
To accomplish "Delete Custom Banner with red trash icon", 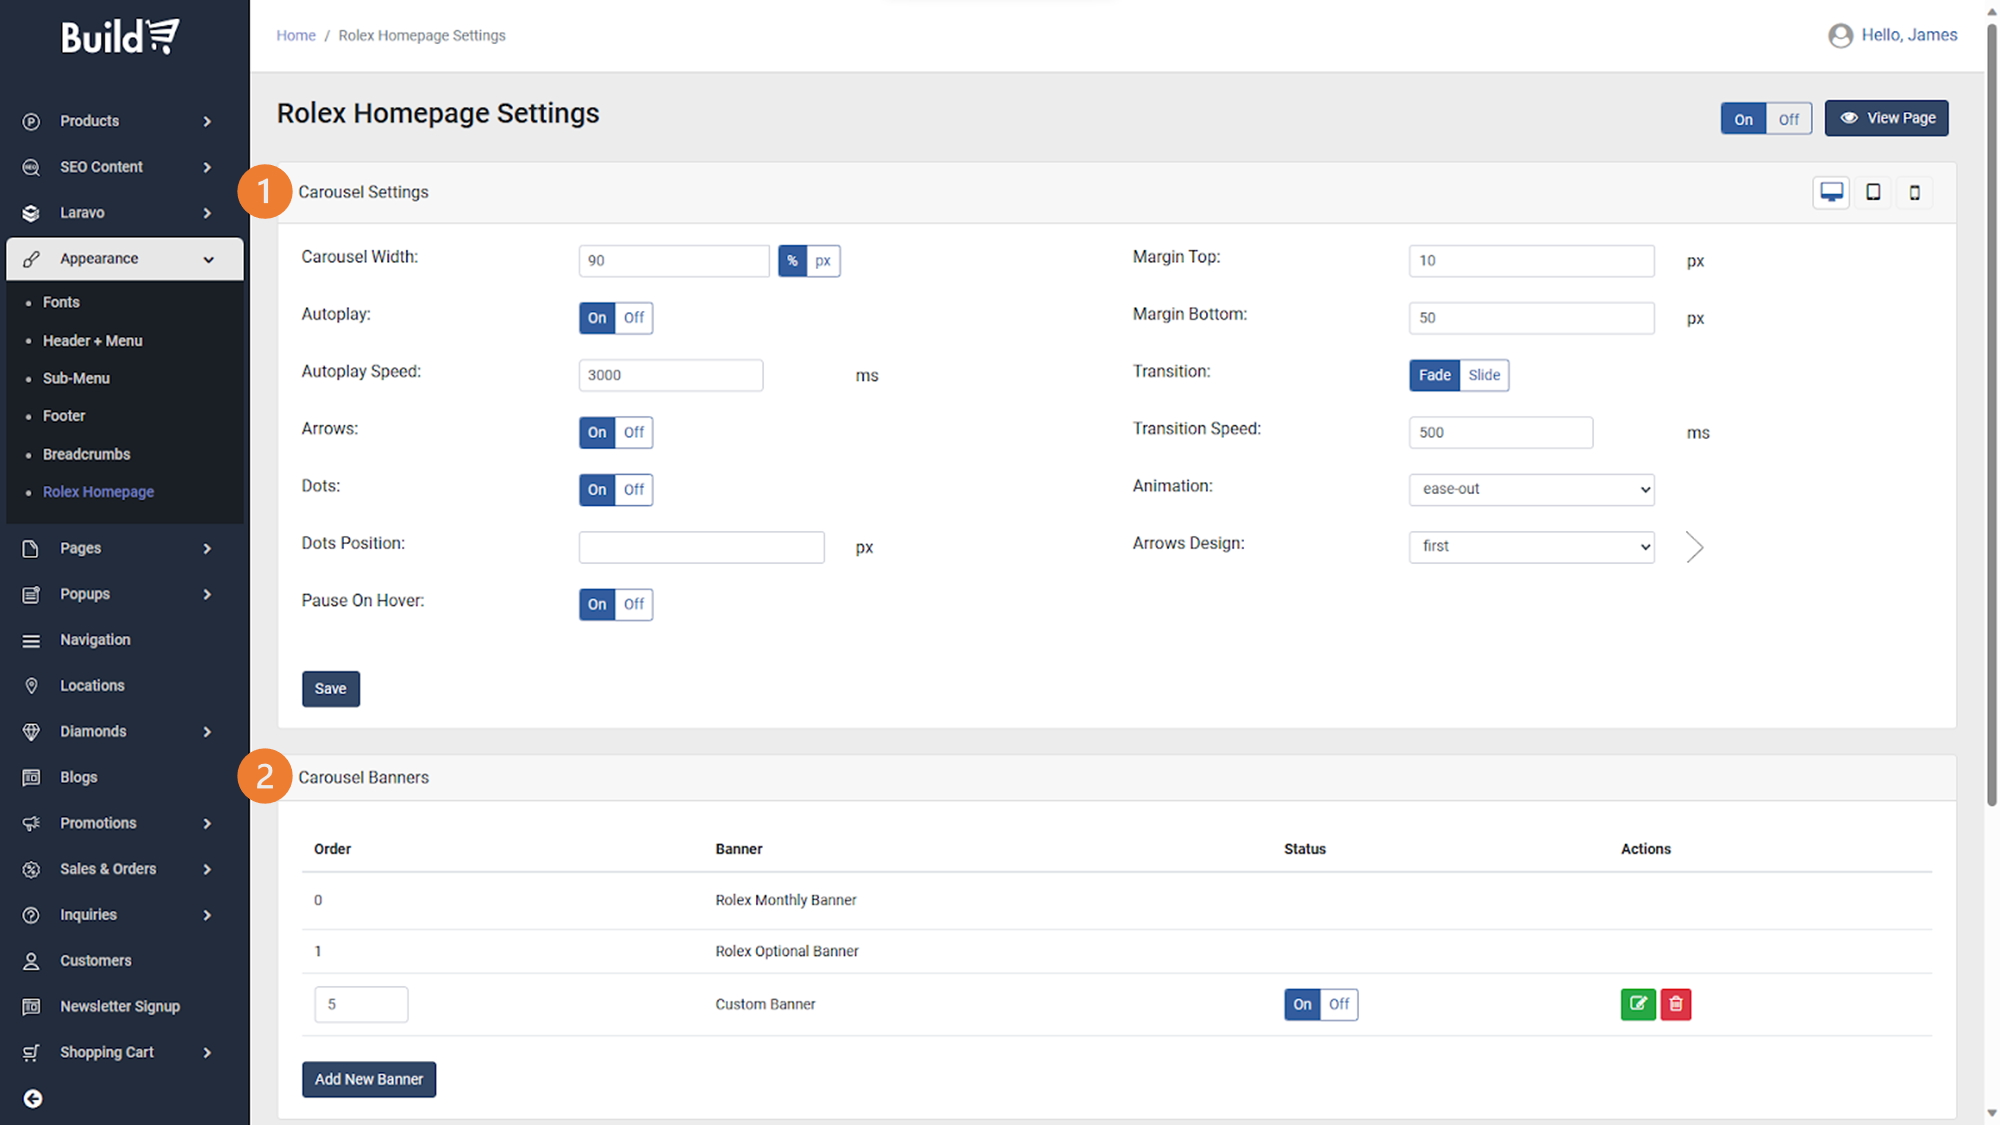I will point(1676,1004).
